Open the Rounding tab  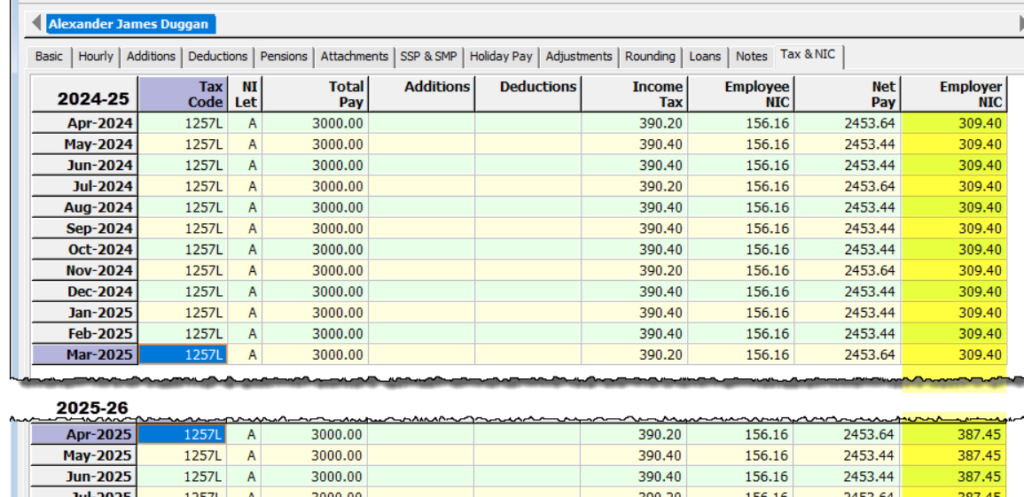click(x=651, y=57)
